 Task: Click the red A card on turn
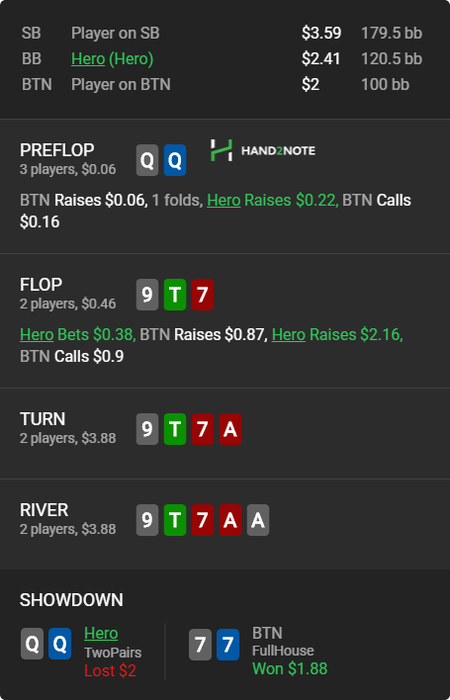[230, 429]
